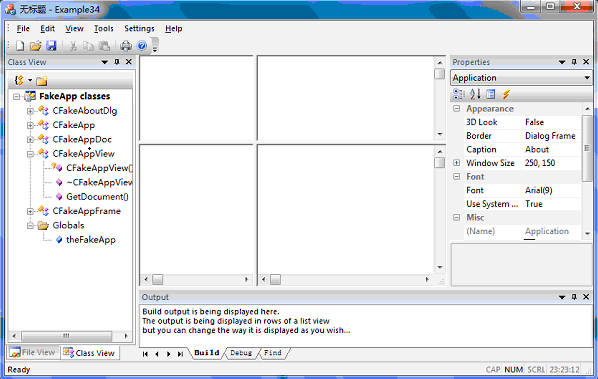Pin the Class View pane
This screenshot has height=379, width=598.
tap(117, 62)
